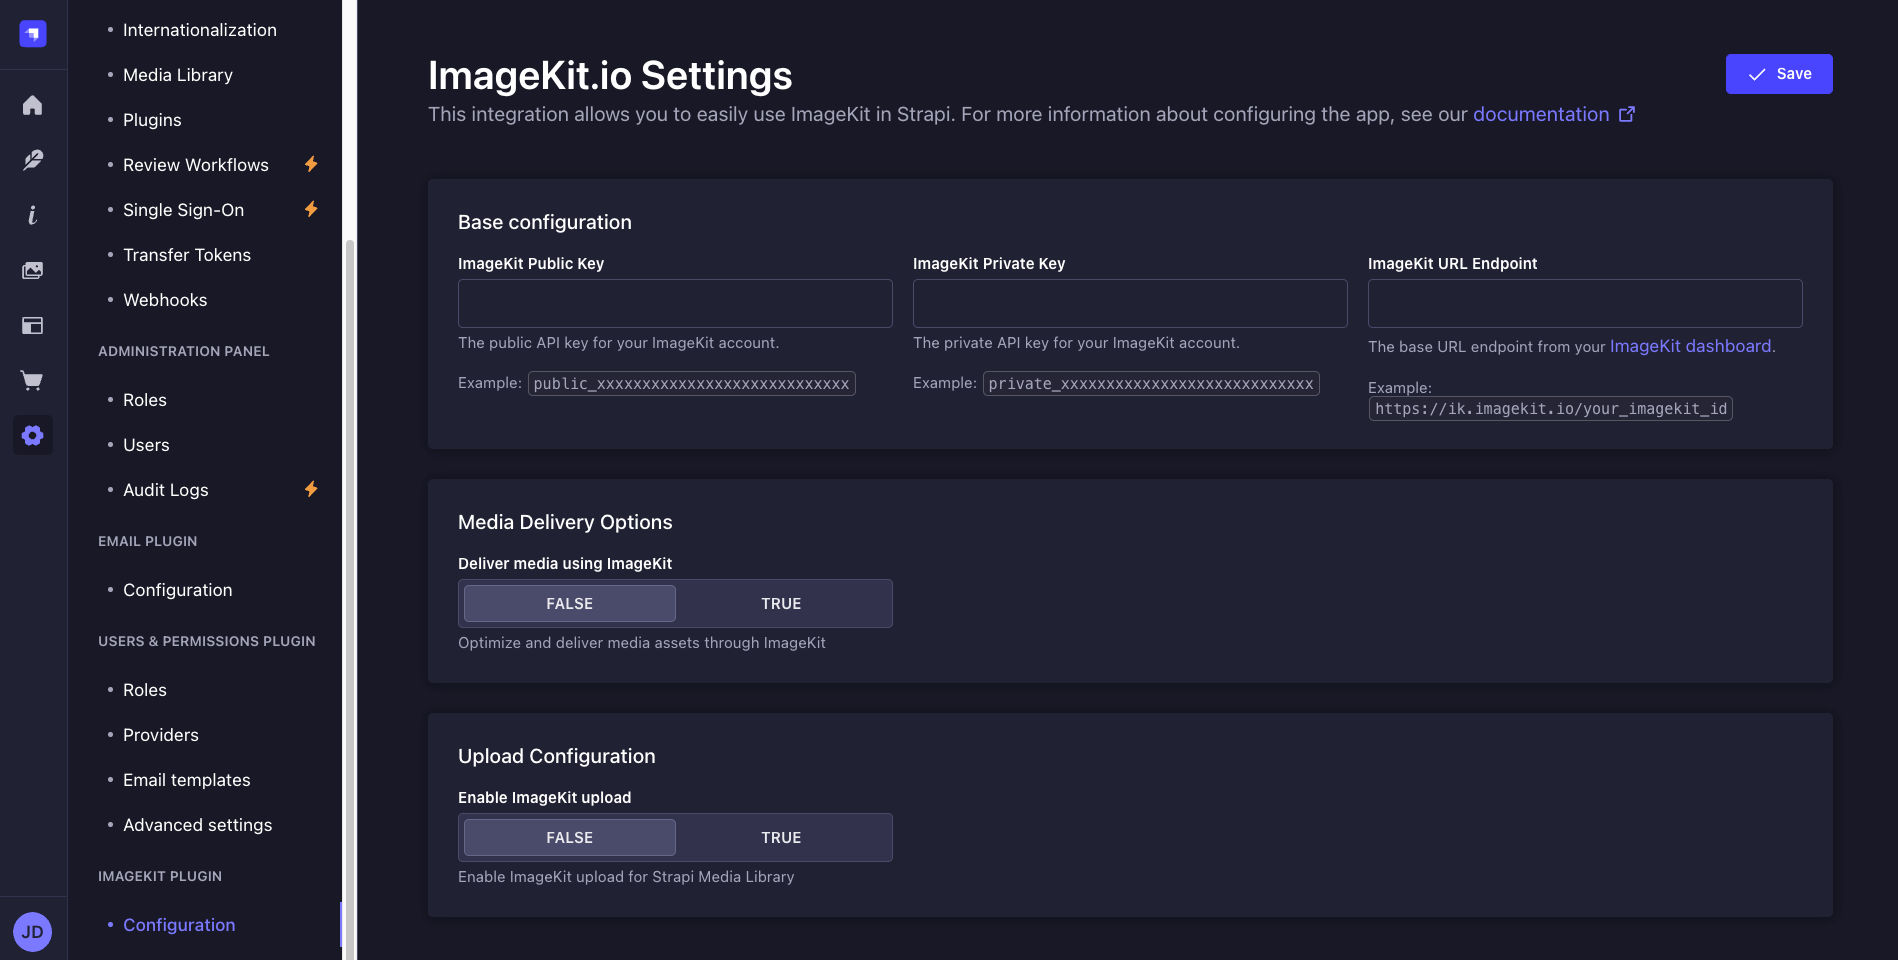Set Deliver media using ImageKit to FALSE

(569, 604)
